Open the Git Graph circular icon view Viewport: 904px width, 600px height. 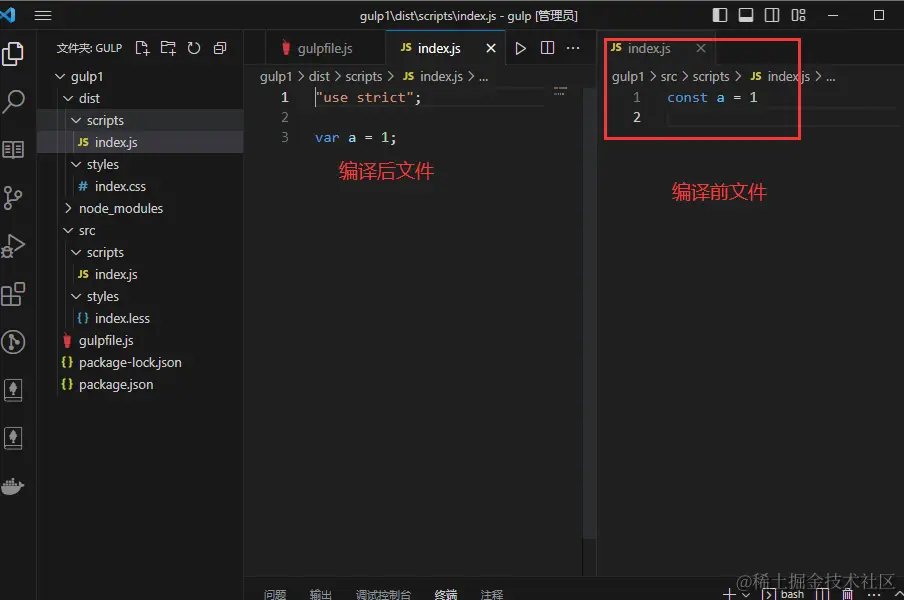(13, 342)
